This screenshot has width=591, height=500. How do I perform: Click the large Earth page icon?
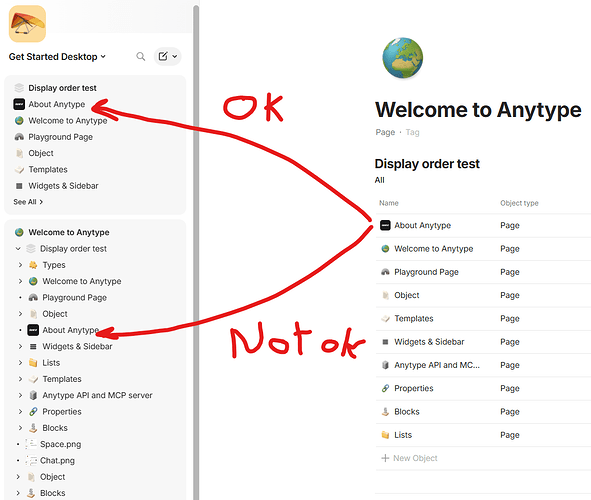tap(403, 58)
